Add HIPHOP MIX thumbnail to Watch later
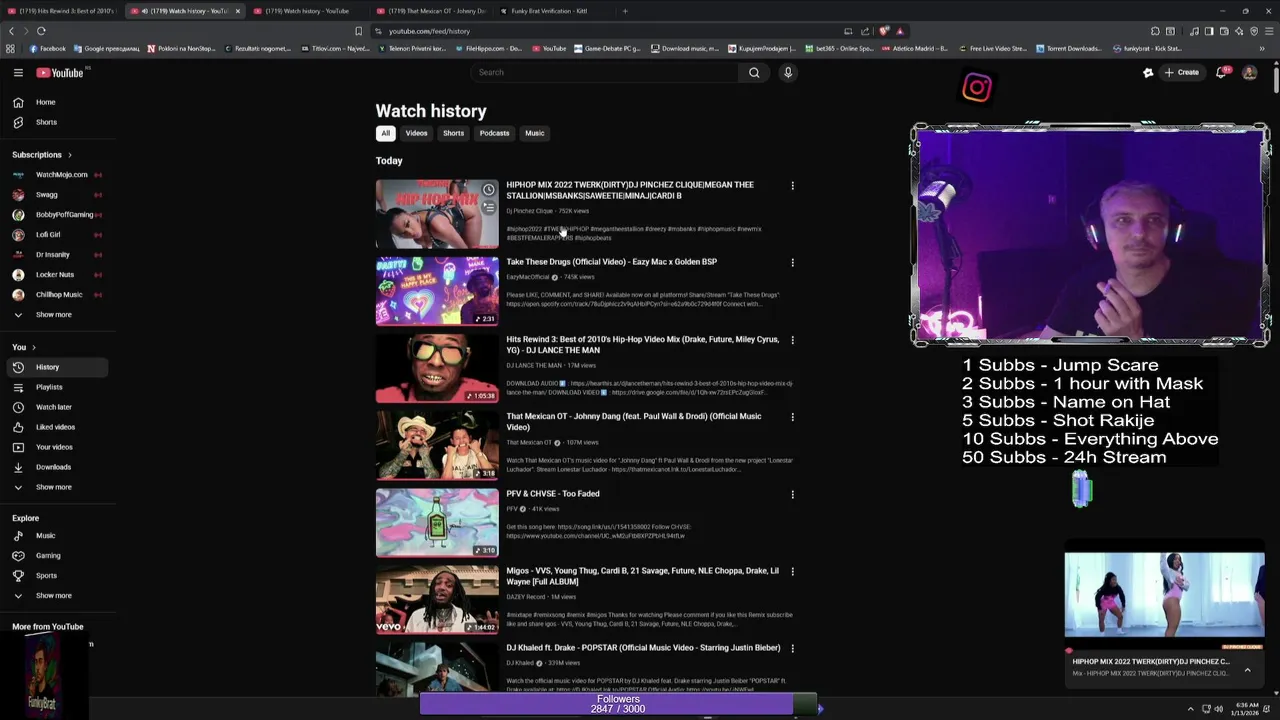 click(x=488, y=190)
